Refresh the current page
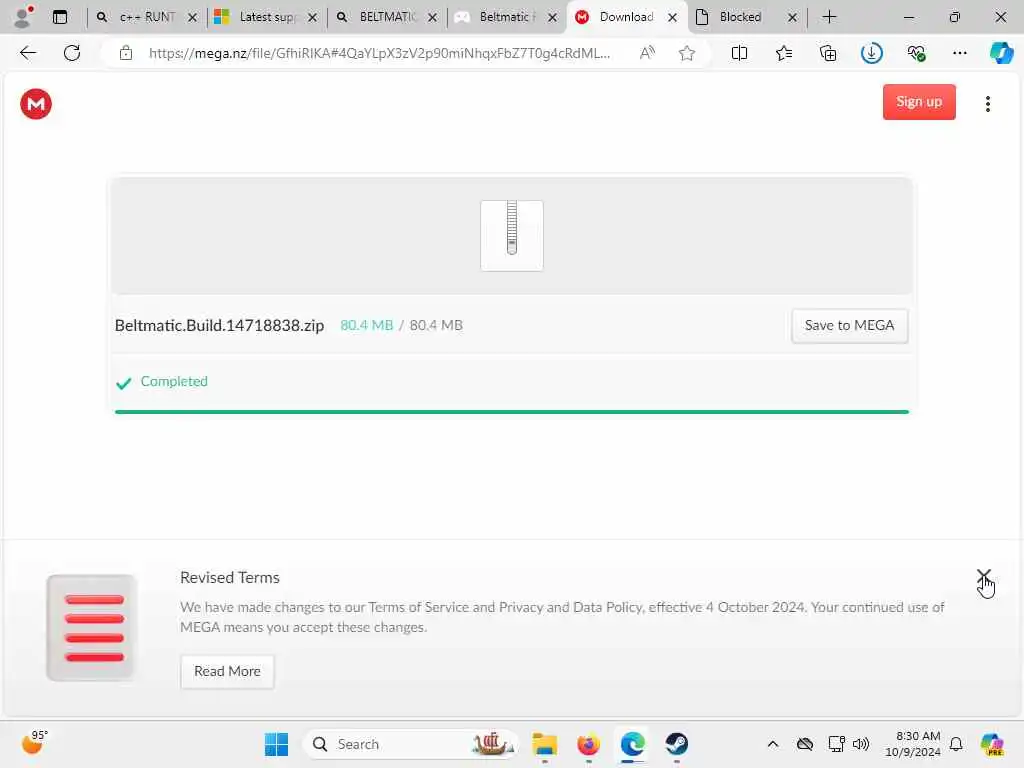This screenshot has width=1024, height=768. point(72,53)
